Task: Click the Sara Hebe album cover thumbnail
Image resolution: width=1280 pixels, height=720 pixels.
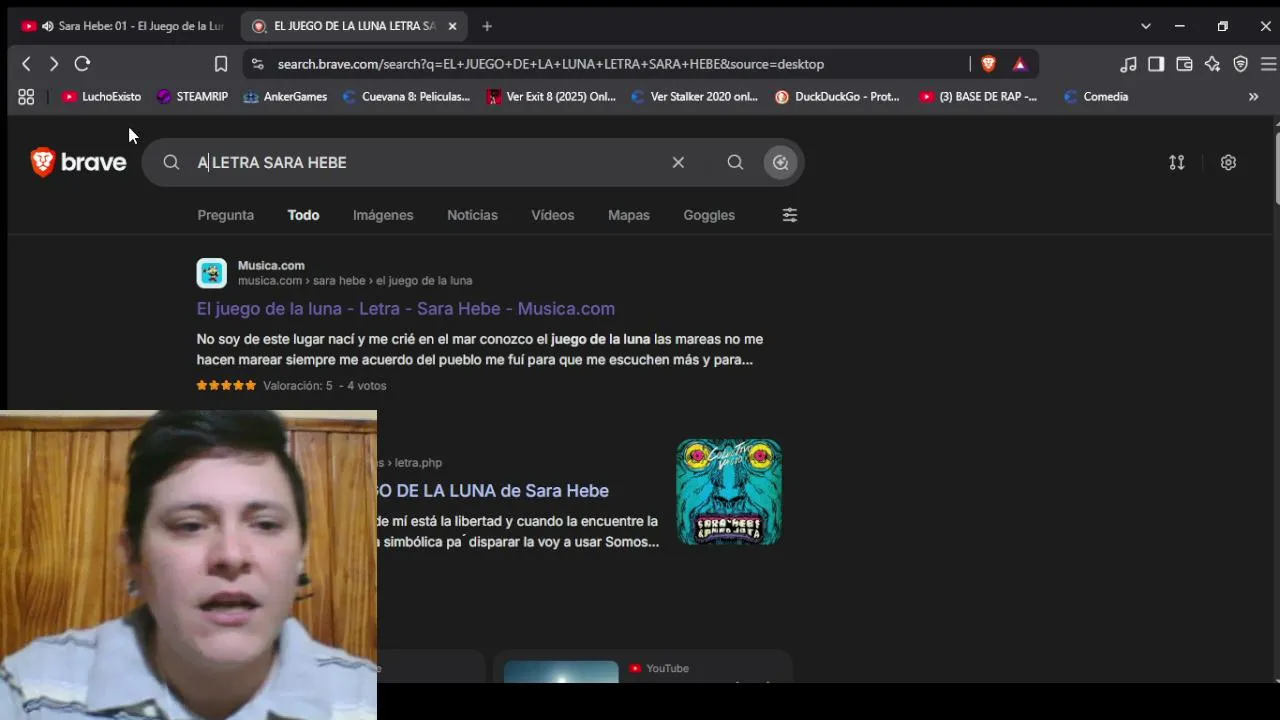Action: (x=729, y=492)
